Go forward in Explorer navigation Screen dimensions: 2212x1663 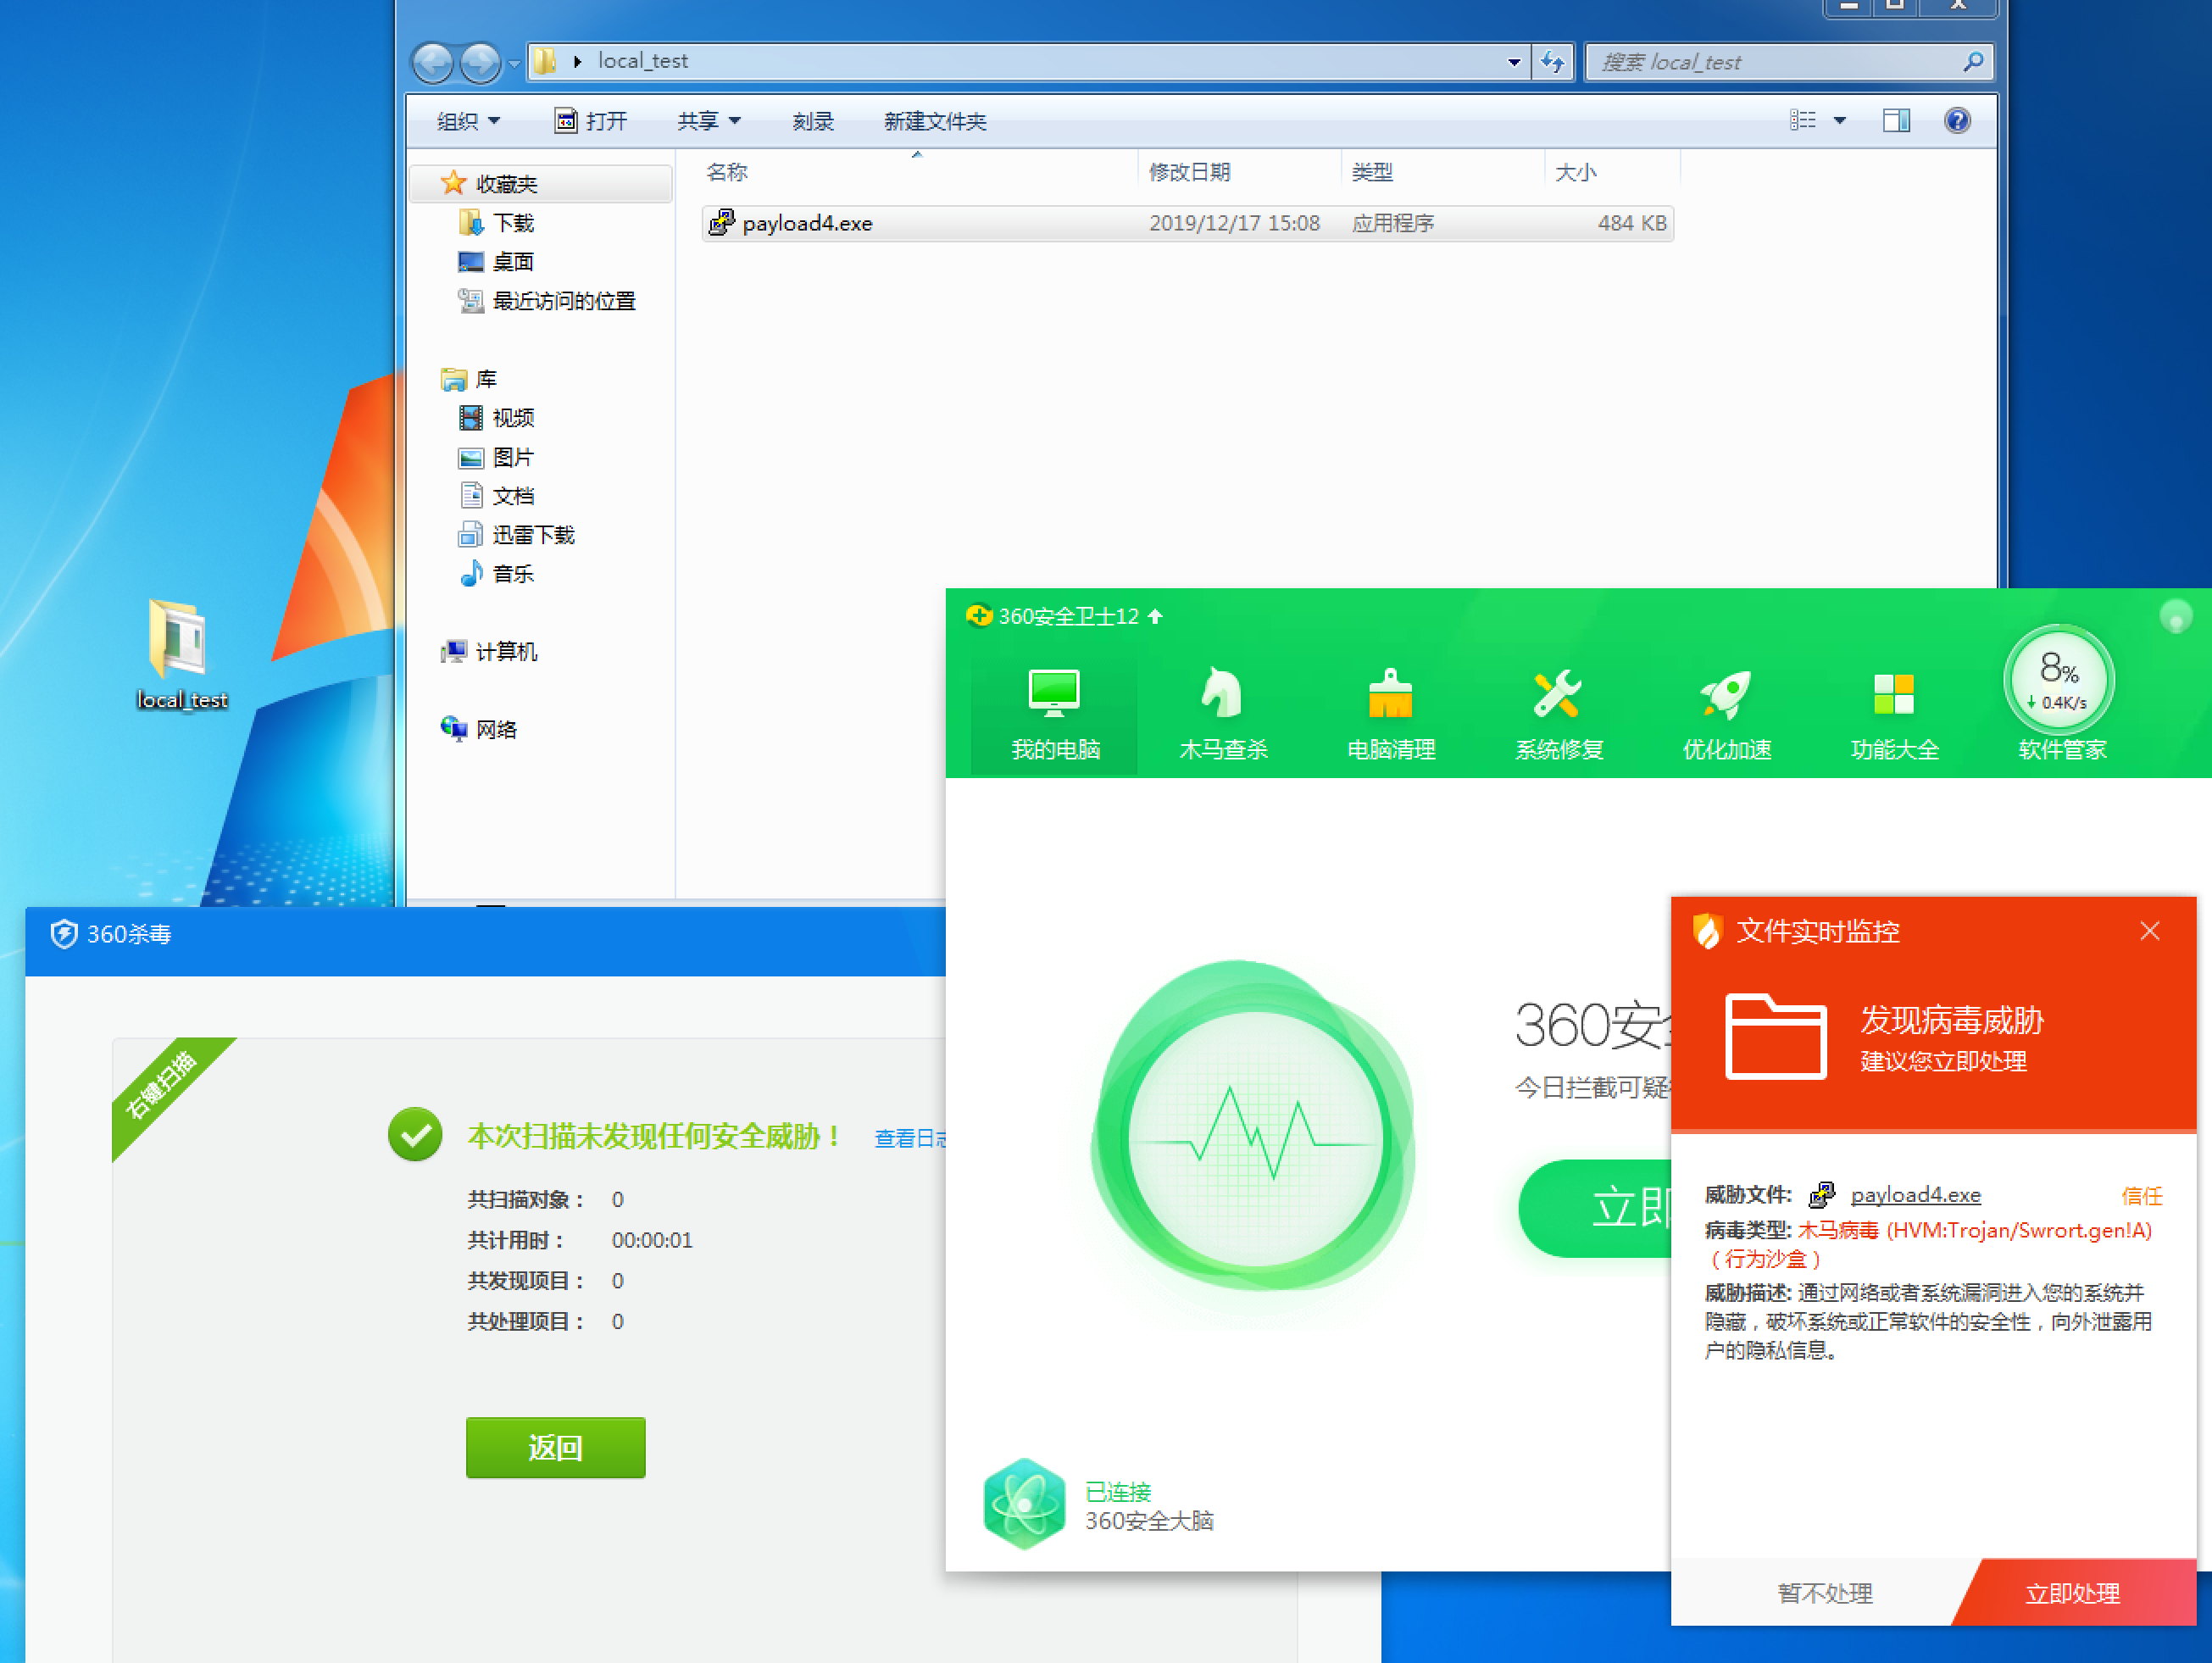pyautogui.click(x=480, y=63)
